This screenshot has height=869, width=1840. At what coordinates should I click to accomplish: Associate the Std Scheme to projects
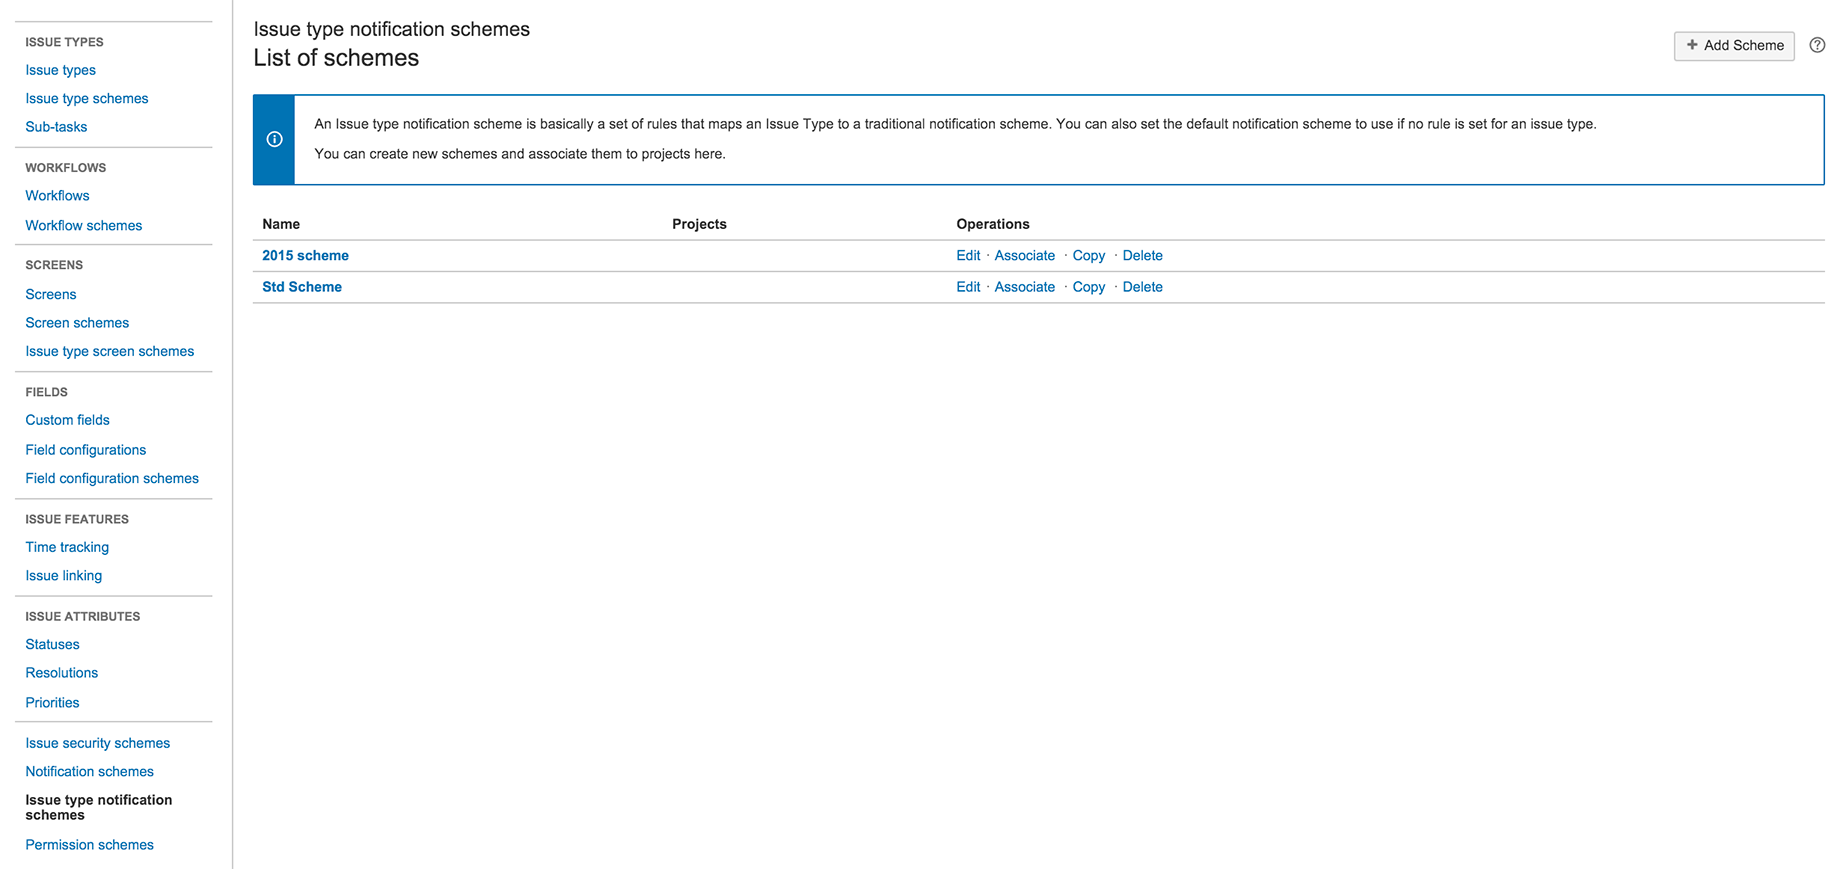[x=1024, y=287]
